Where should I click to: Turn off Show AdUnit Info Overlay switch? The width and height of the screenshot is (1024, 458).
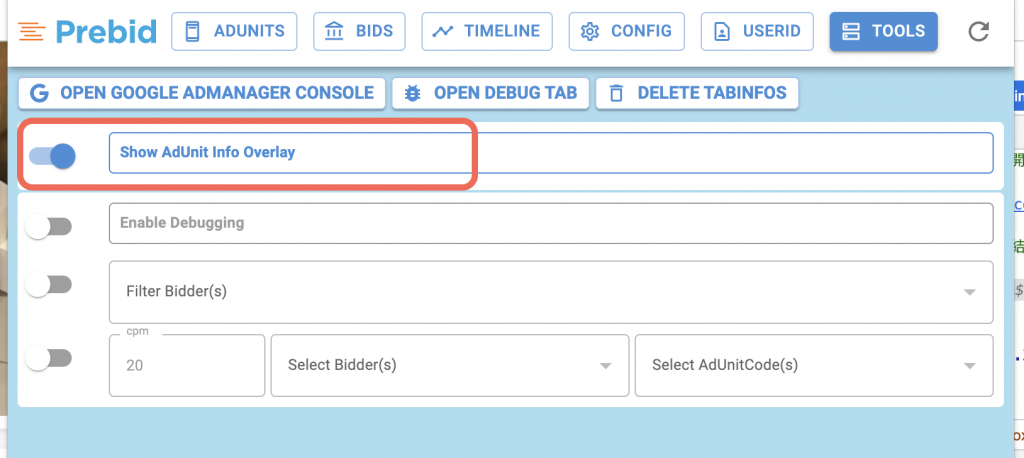click(53, 155)
